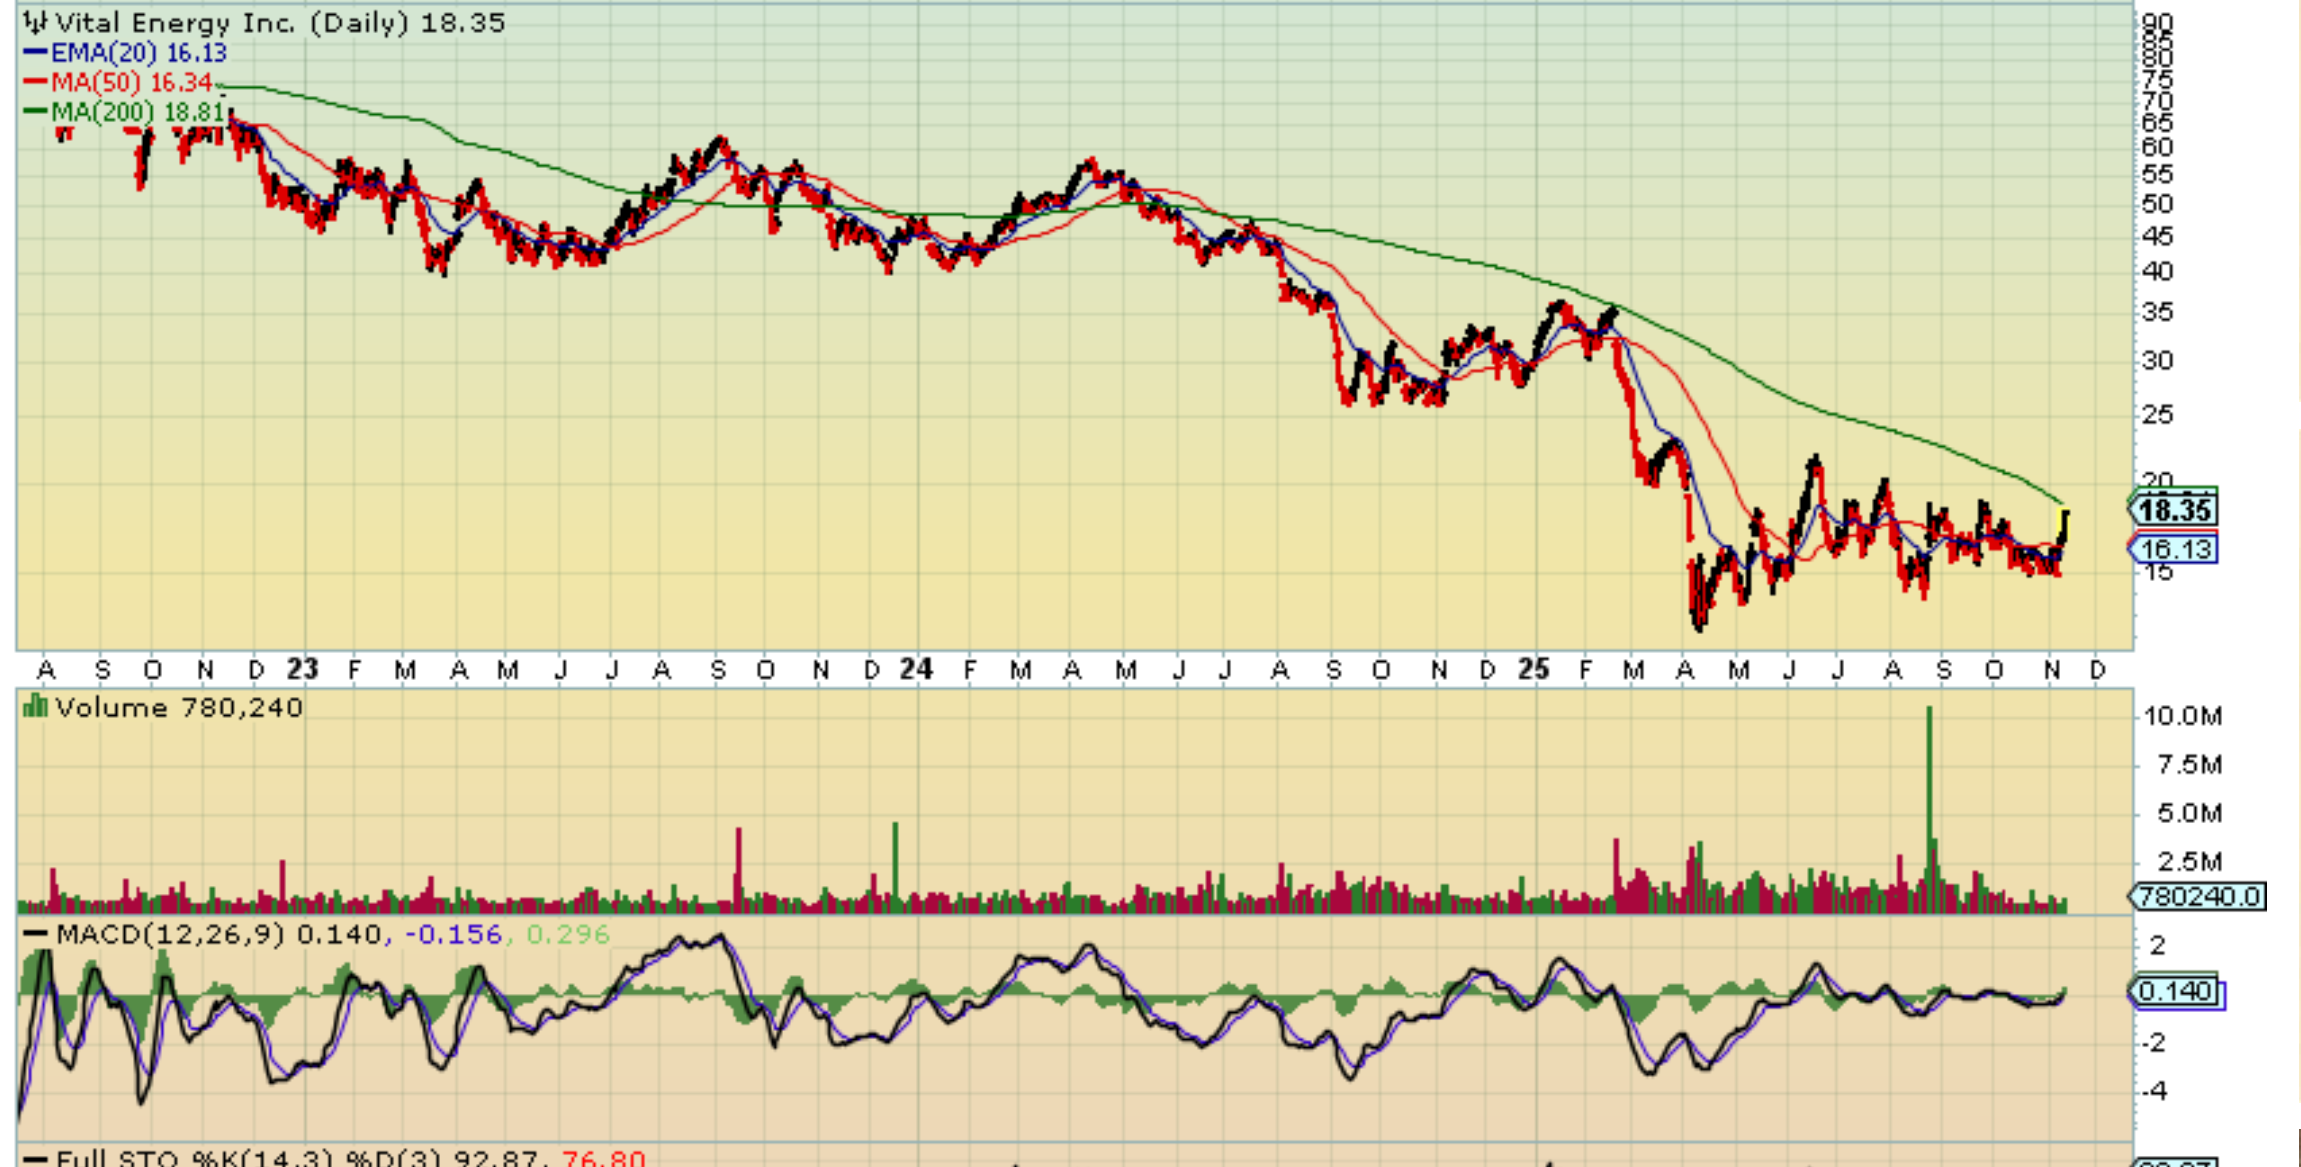Click the yellow latest price candlestick

[2064, 524]
